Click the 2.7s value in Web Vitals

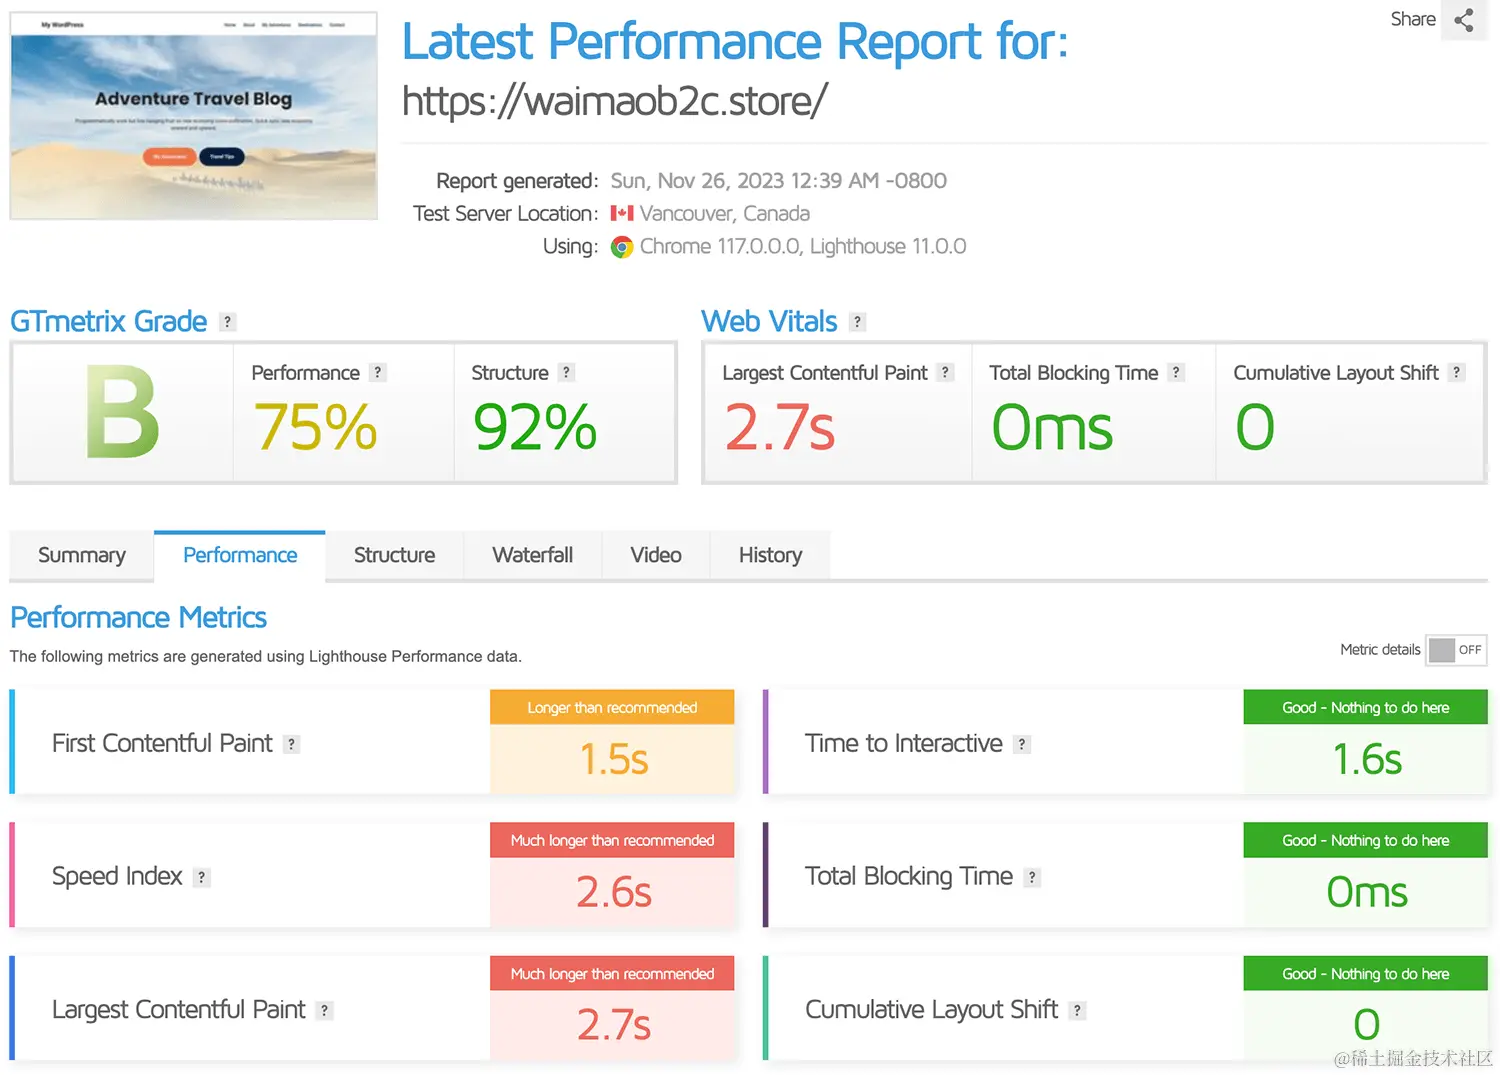[779, 427]
